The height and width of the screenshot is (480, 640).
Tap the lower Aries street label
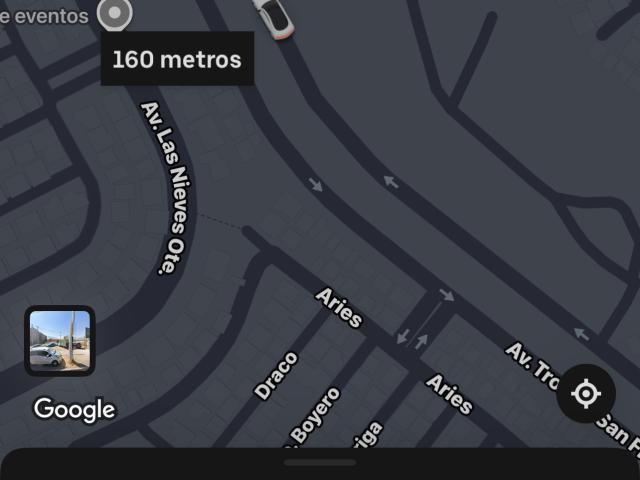point(449,393)
